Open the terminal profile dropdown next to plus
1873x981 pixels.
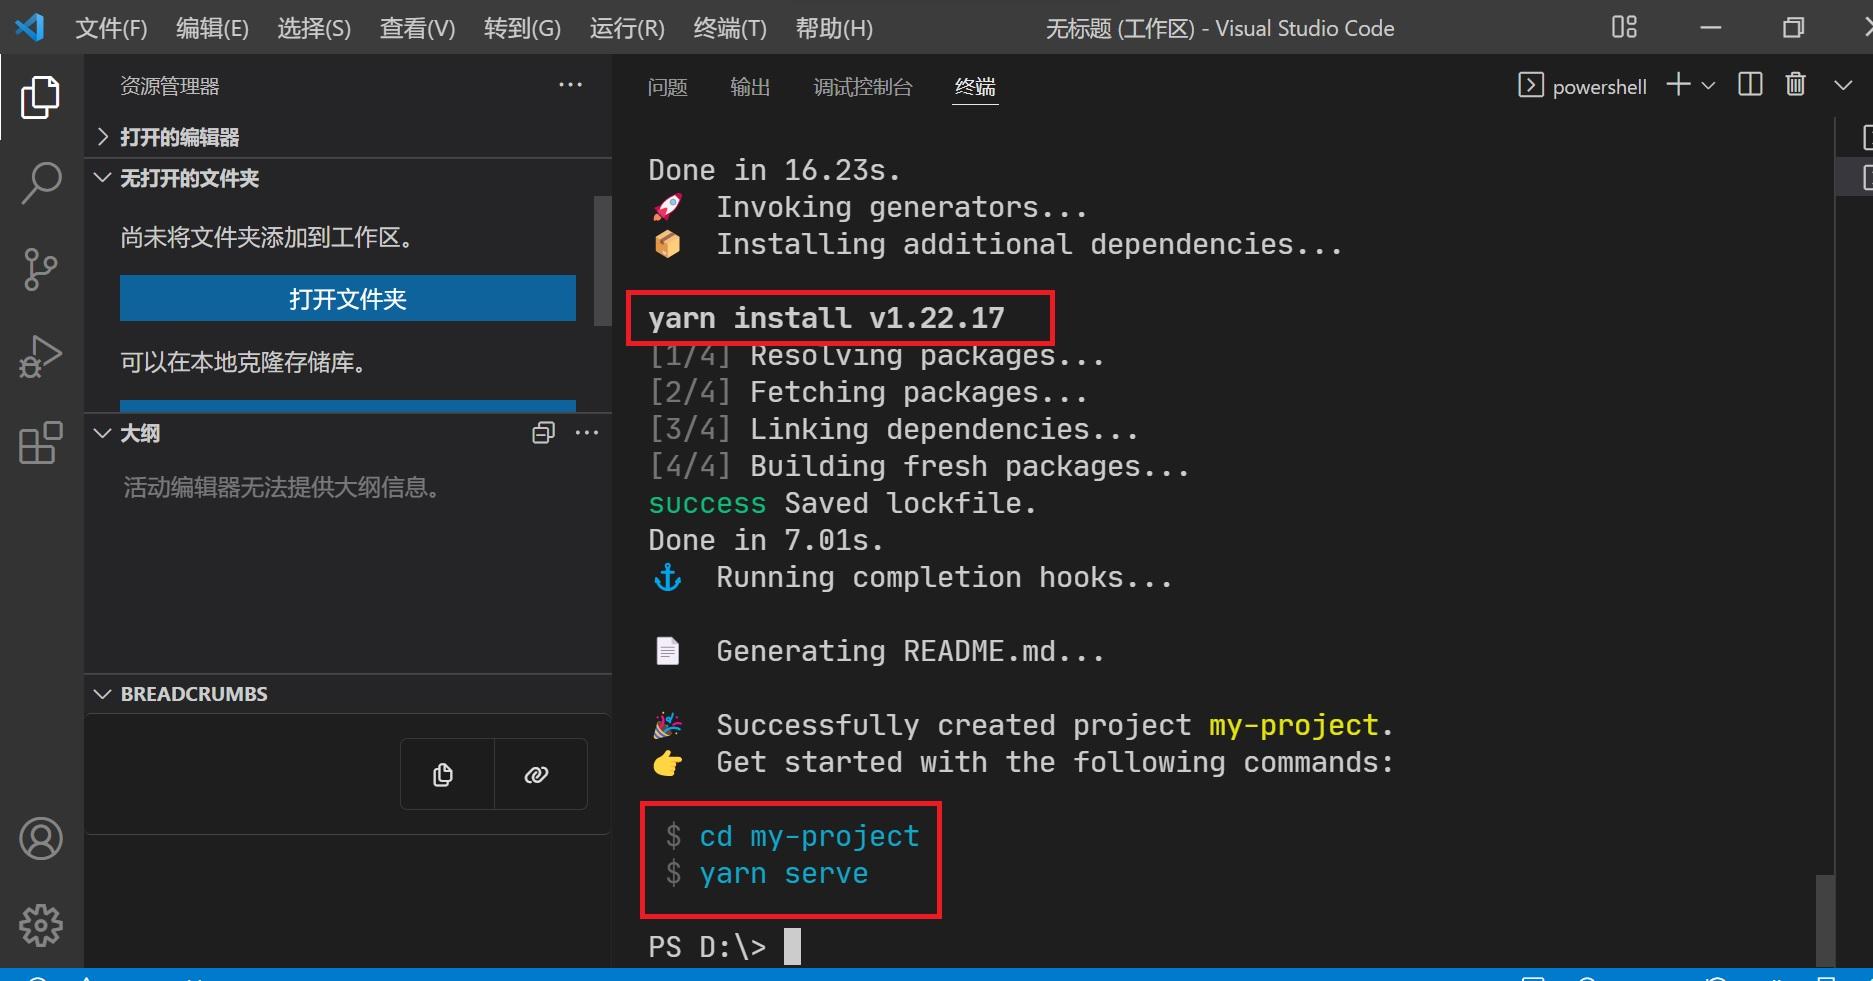[x=1709, y=85]
